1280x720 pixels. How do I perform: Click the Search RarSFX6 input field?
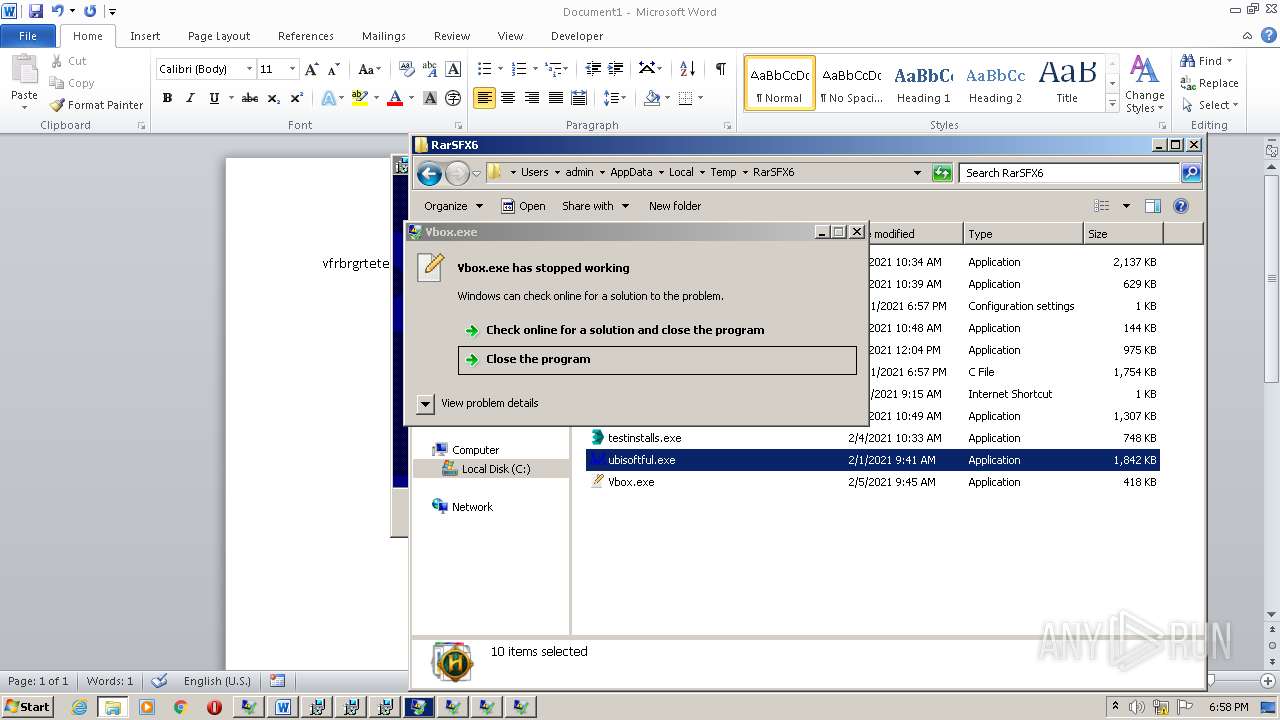pos(1069,173)
